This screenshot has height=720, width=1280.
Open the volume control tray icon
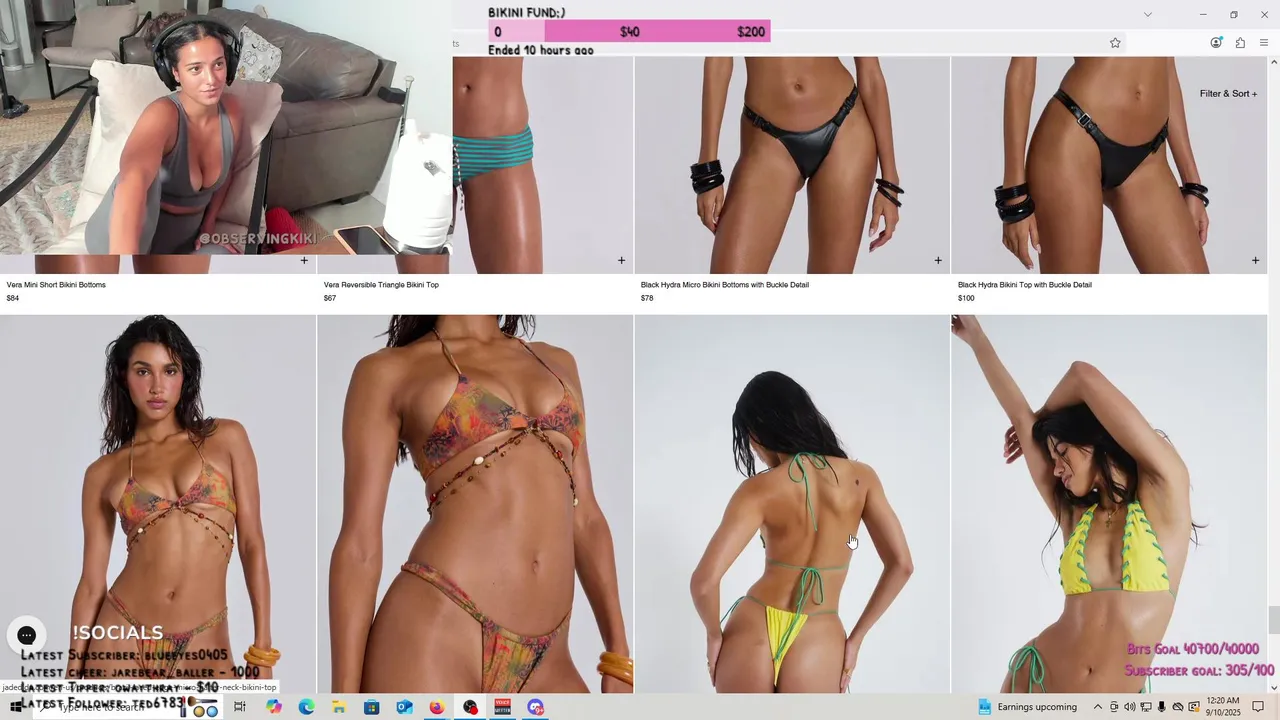[1130, 707]
